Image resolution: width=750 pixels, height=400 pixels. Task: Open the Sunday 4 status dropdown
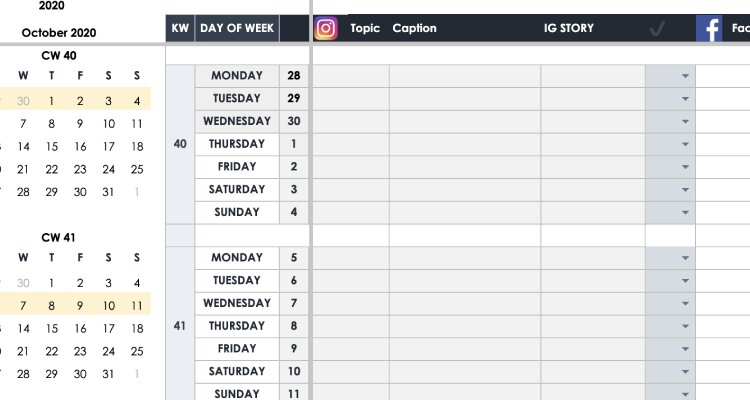click(686, 212)
